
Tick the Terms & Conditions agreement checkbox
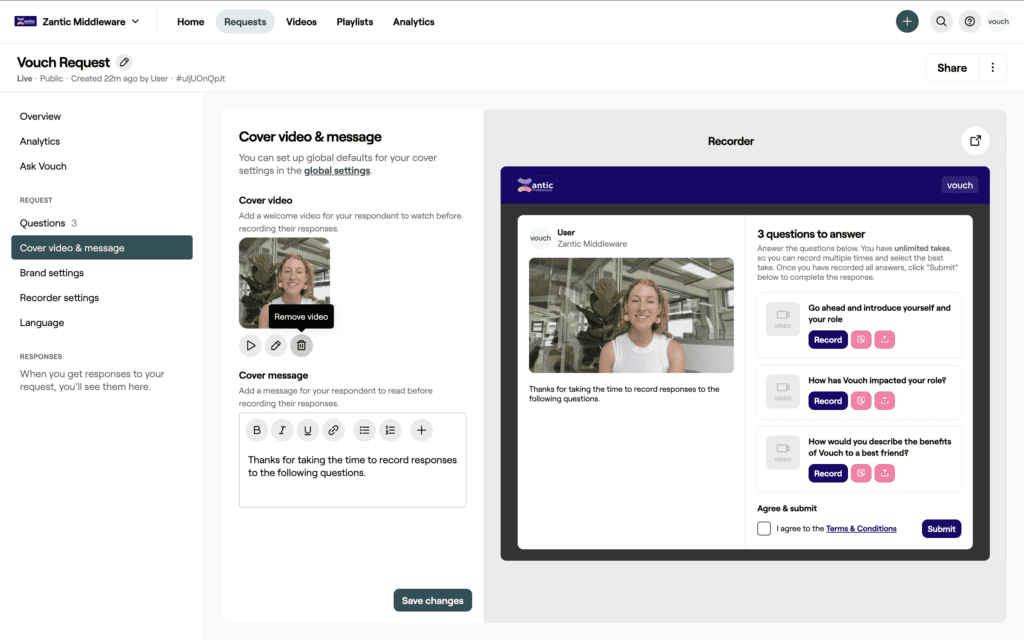click(763, 529)
